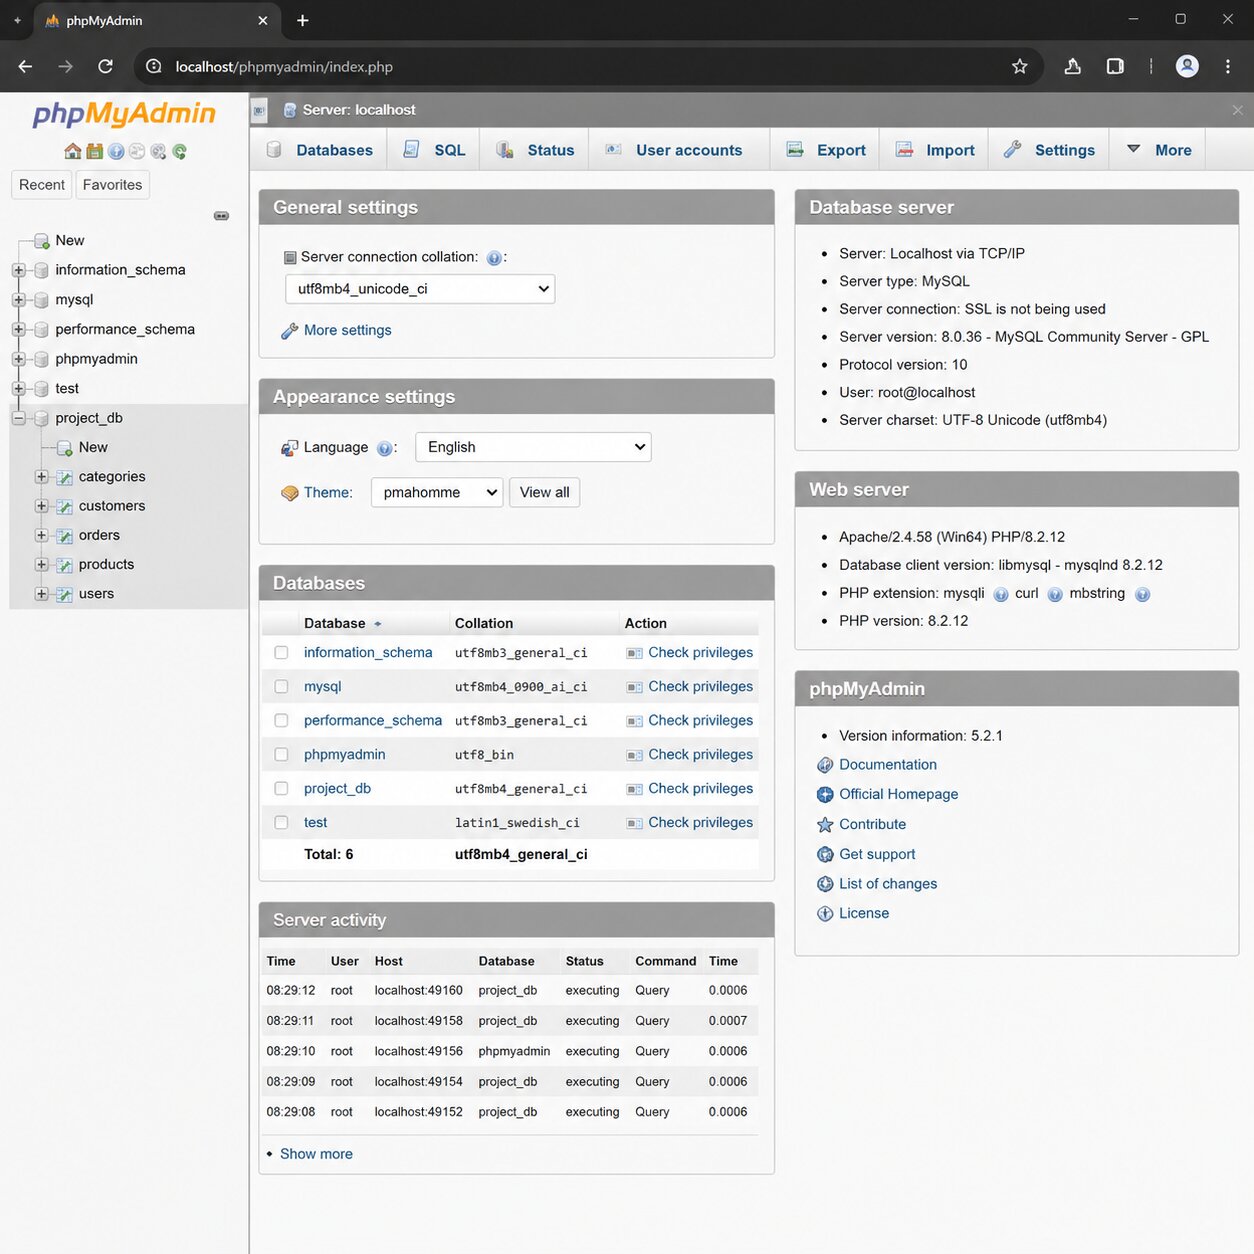Tick the mysql database checkbox
The width and height of the screenshot is (1254, 1254).
(281, 687)
